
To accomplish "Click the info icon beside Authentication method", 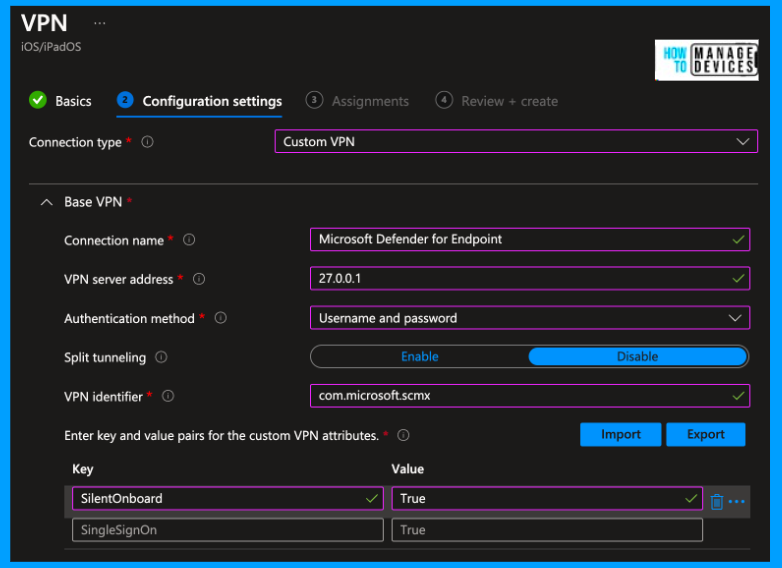I will pyautogui.click(x=220, y=318).
